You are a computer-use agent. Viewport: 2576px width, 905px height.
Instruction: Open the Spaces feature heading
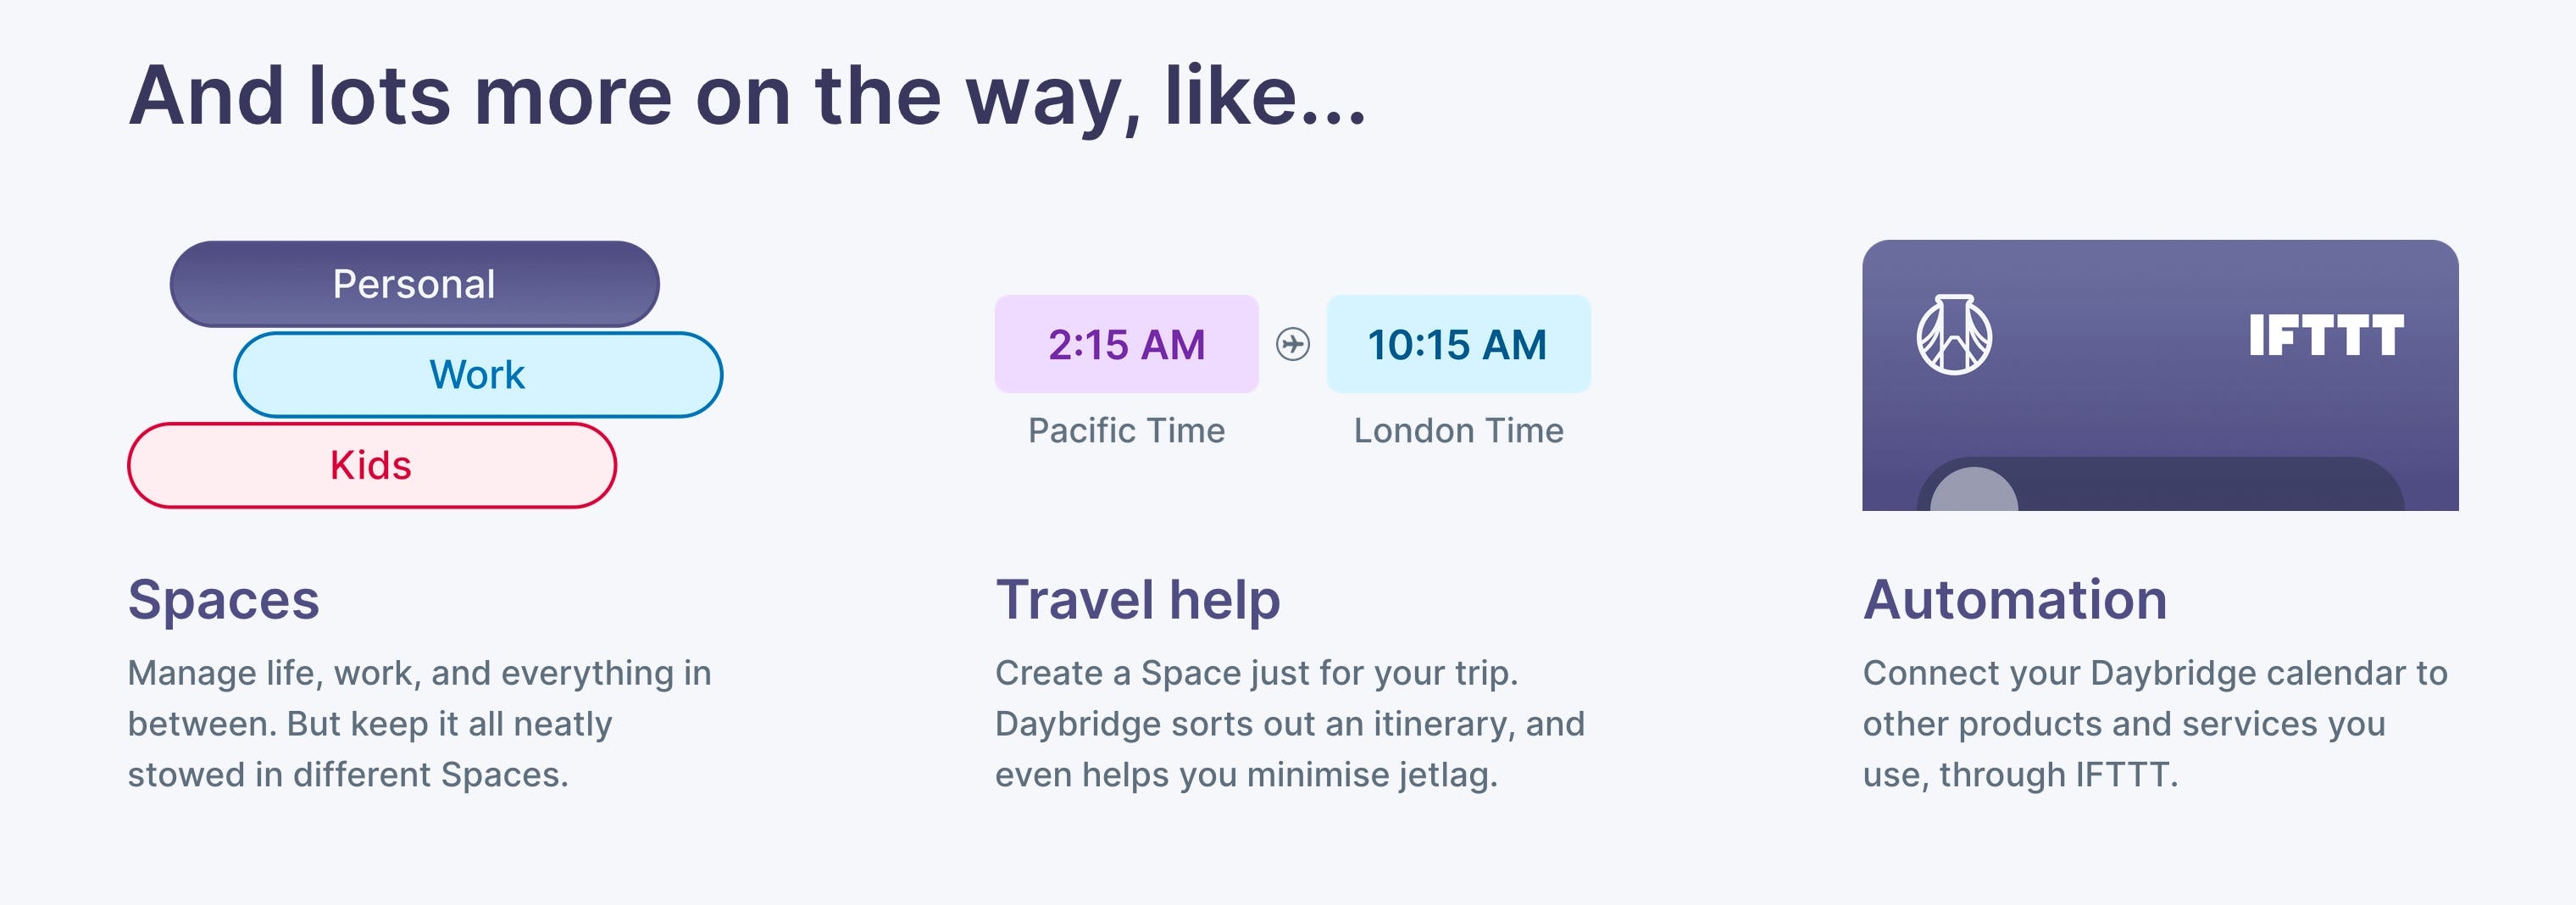[x=224, y=600]
